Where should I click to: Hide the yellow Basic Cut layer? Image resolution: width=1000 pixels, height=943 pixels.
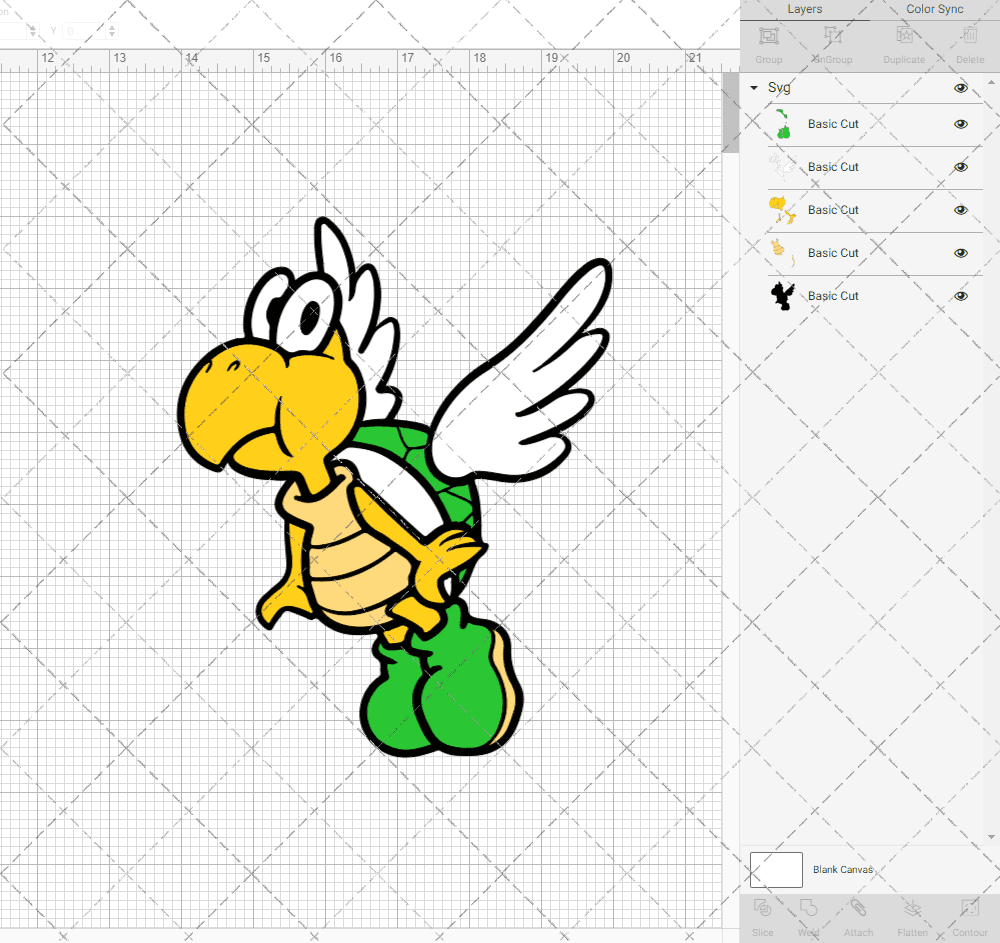pos(960,210)
